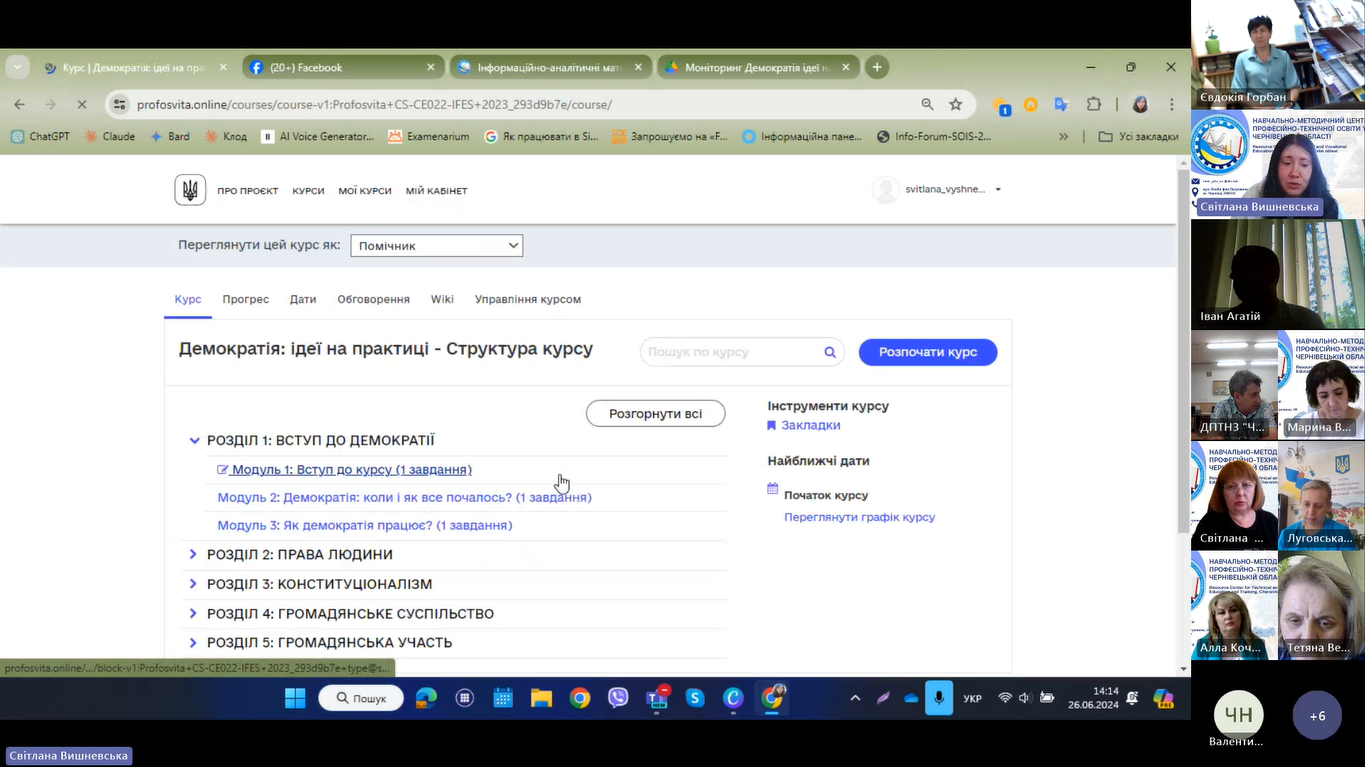Open the Управління курсом tab
This screenshot has height=767, width=1365.
point(527,299)
